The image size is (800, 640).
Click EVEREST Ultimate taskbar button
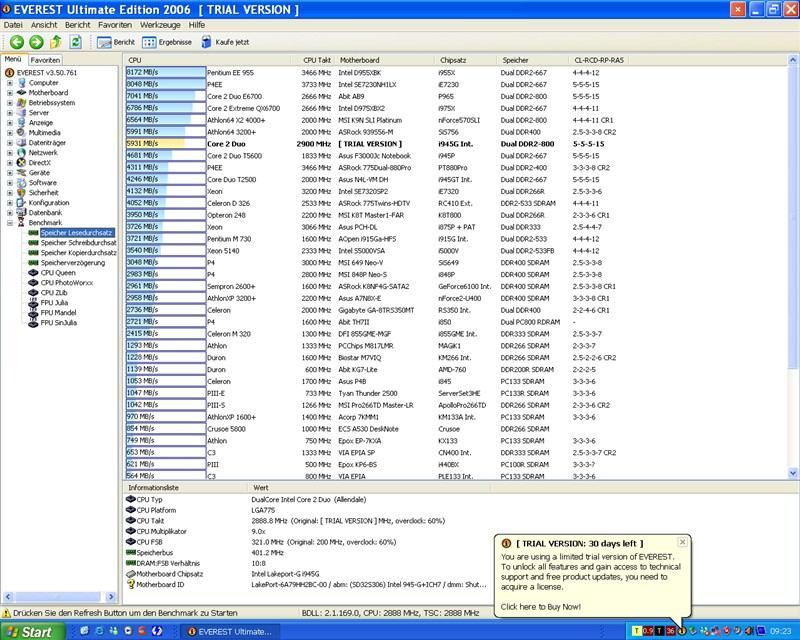point(230,632)
